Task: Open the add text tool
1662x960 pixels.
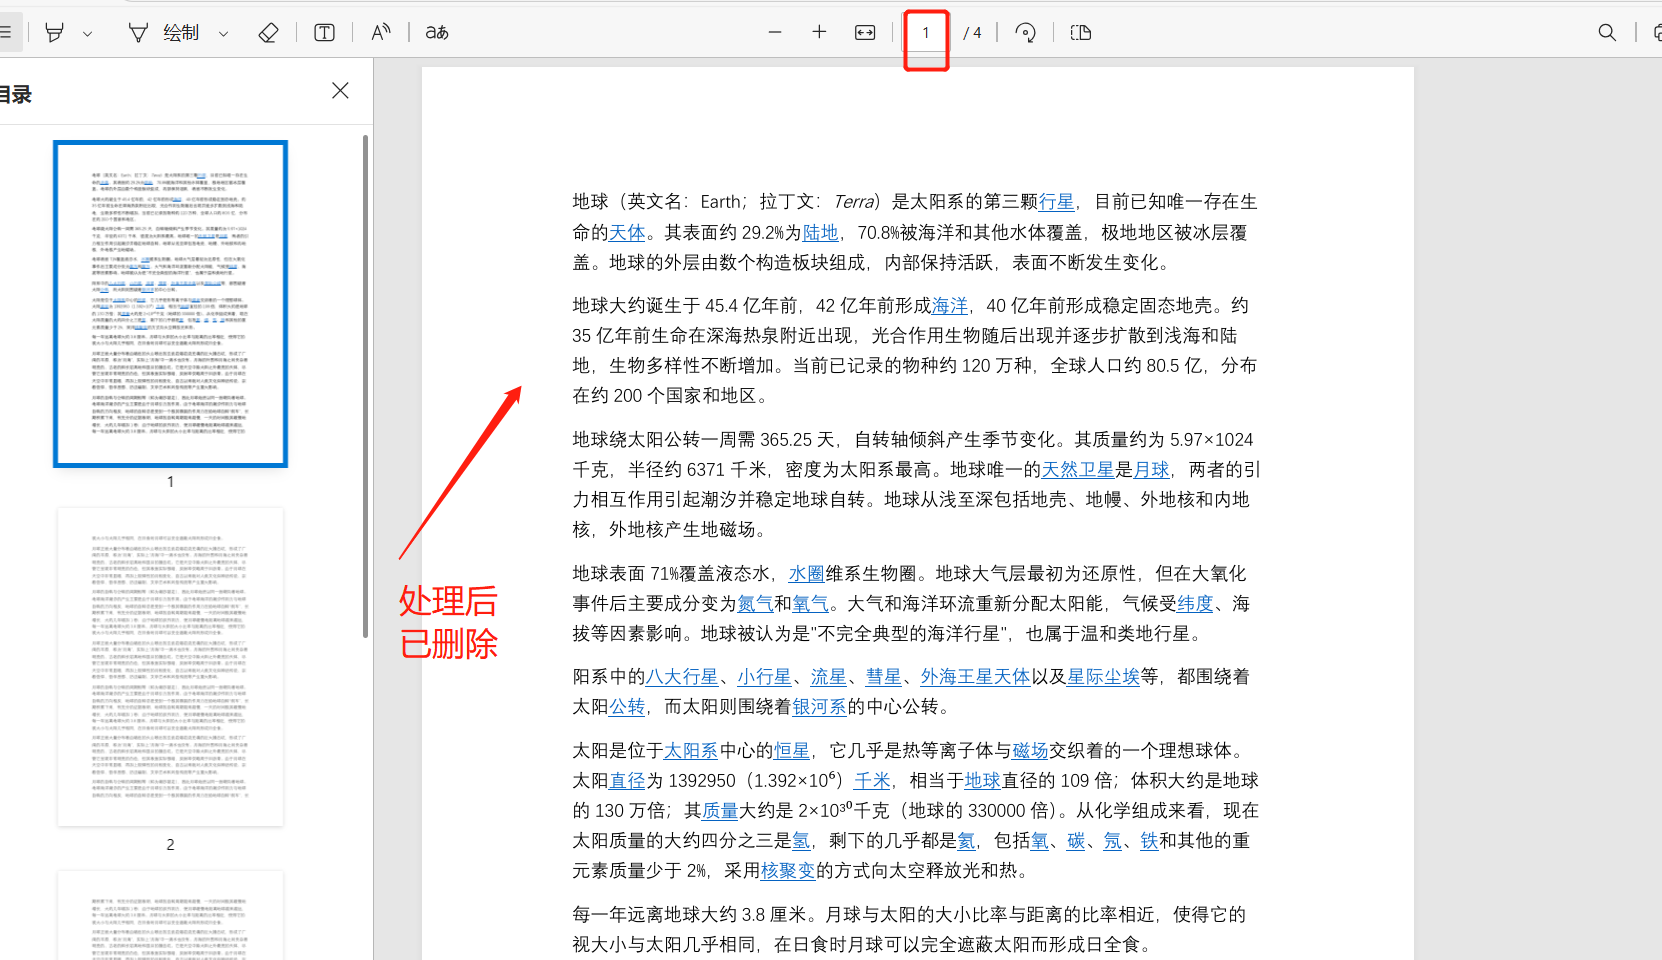Action: (324, 32)
